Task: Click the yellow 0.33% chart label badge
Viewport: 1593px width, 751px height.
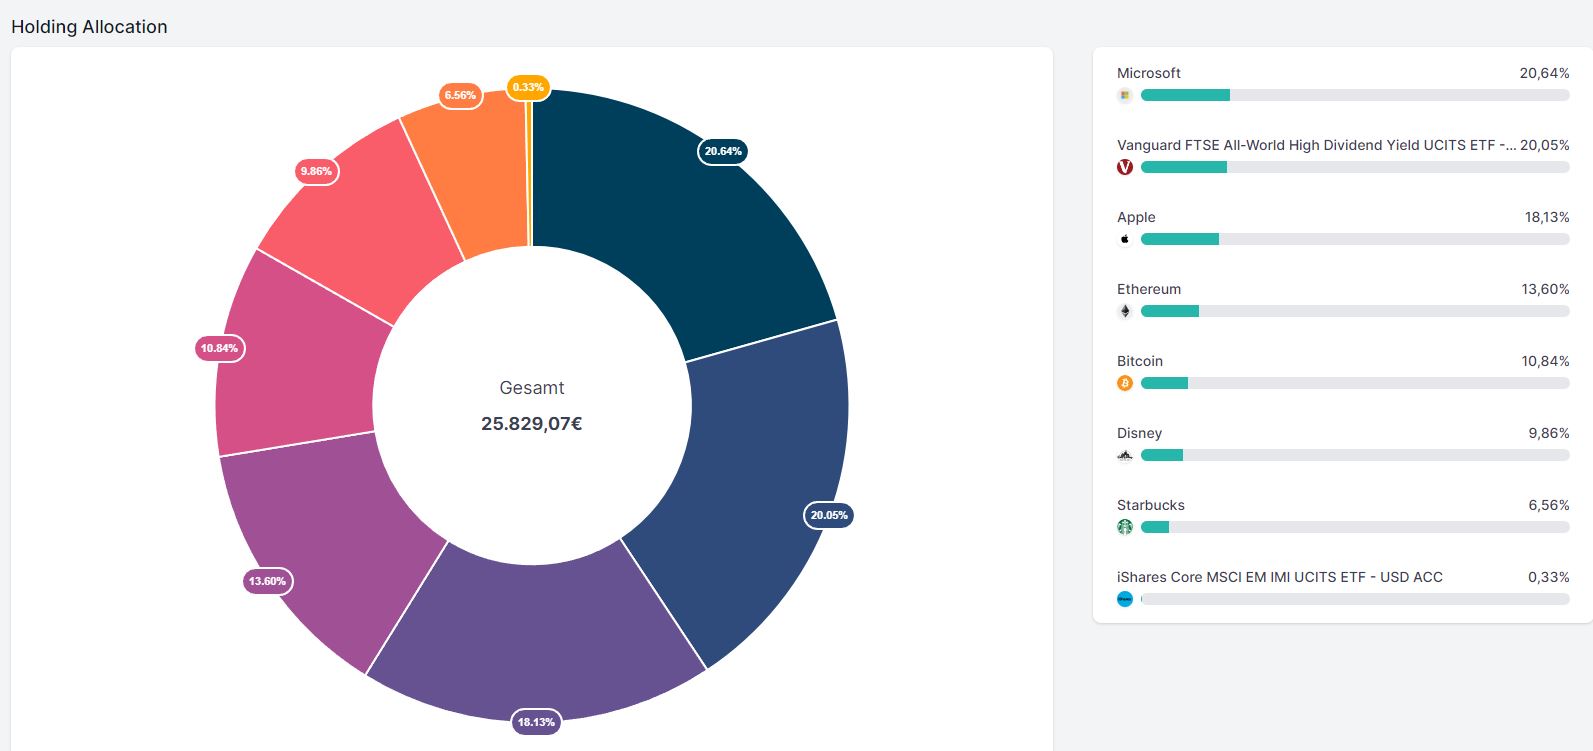Action: pos(528,87)
